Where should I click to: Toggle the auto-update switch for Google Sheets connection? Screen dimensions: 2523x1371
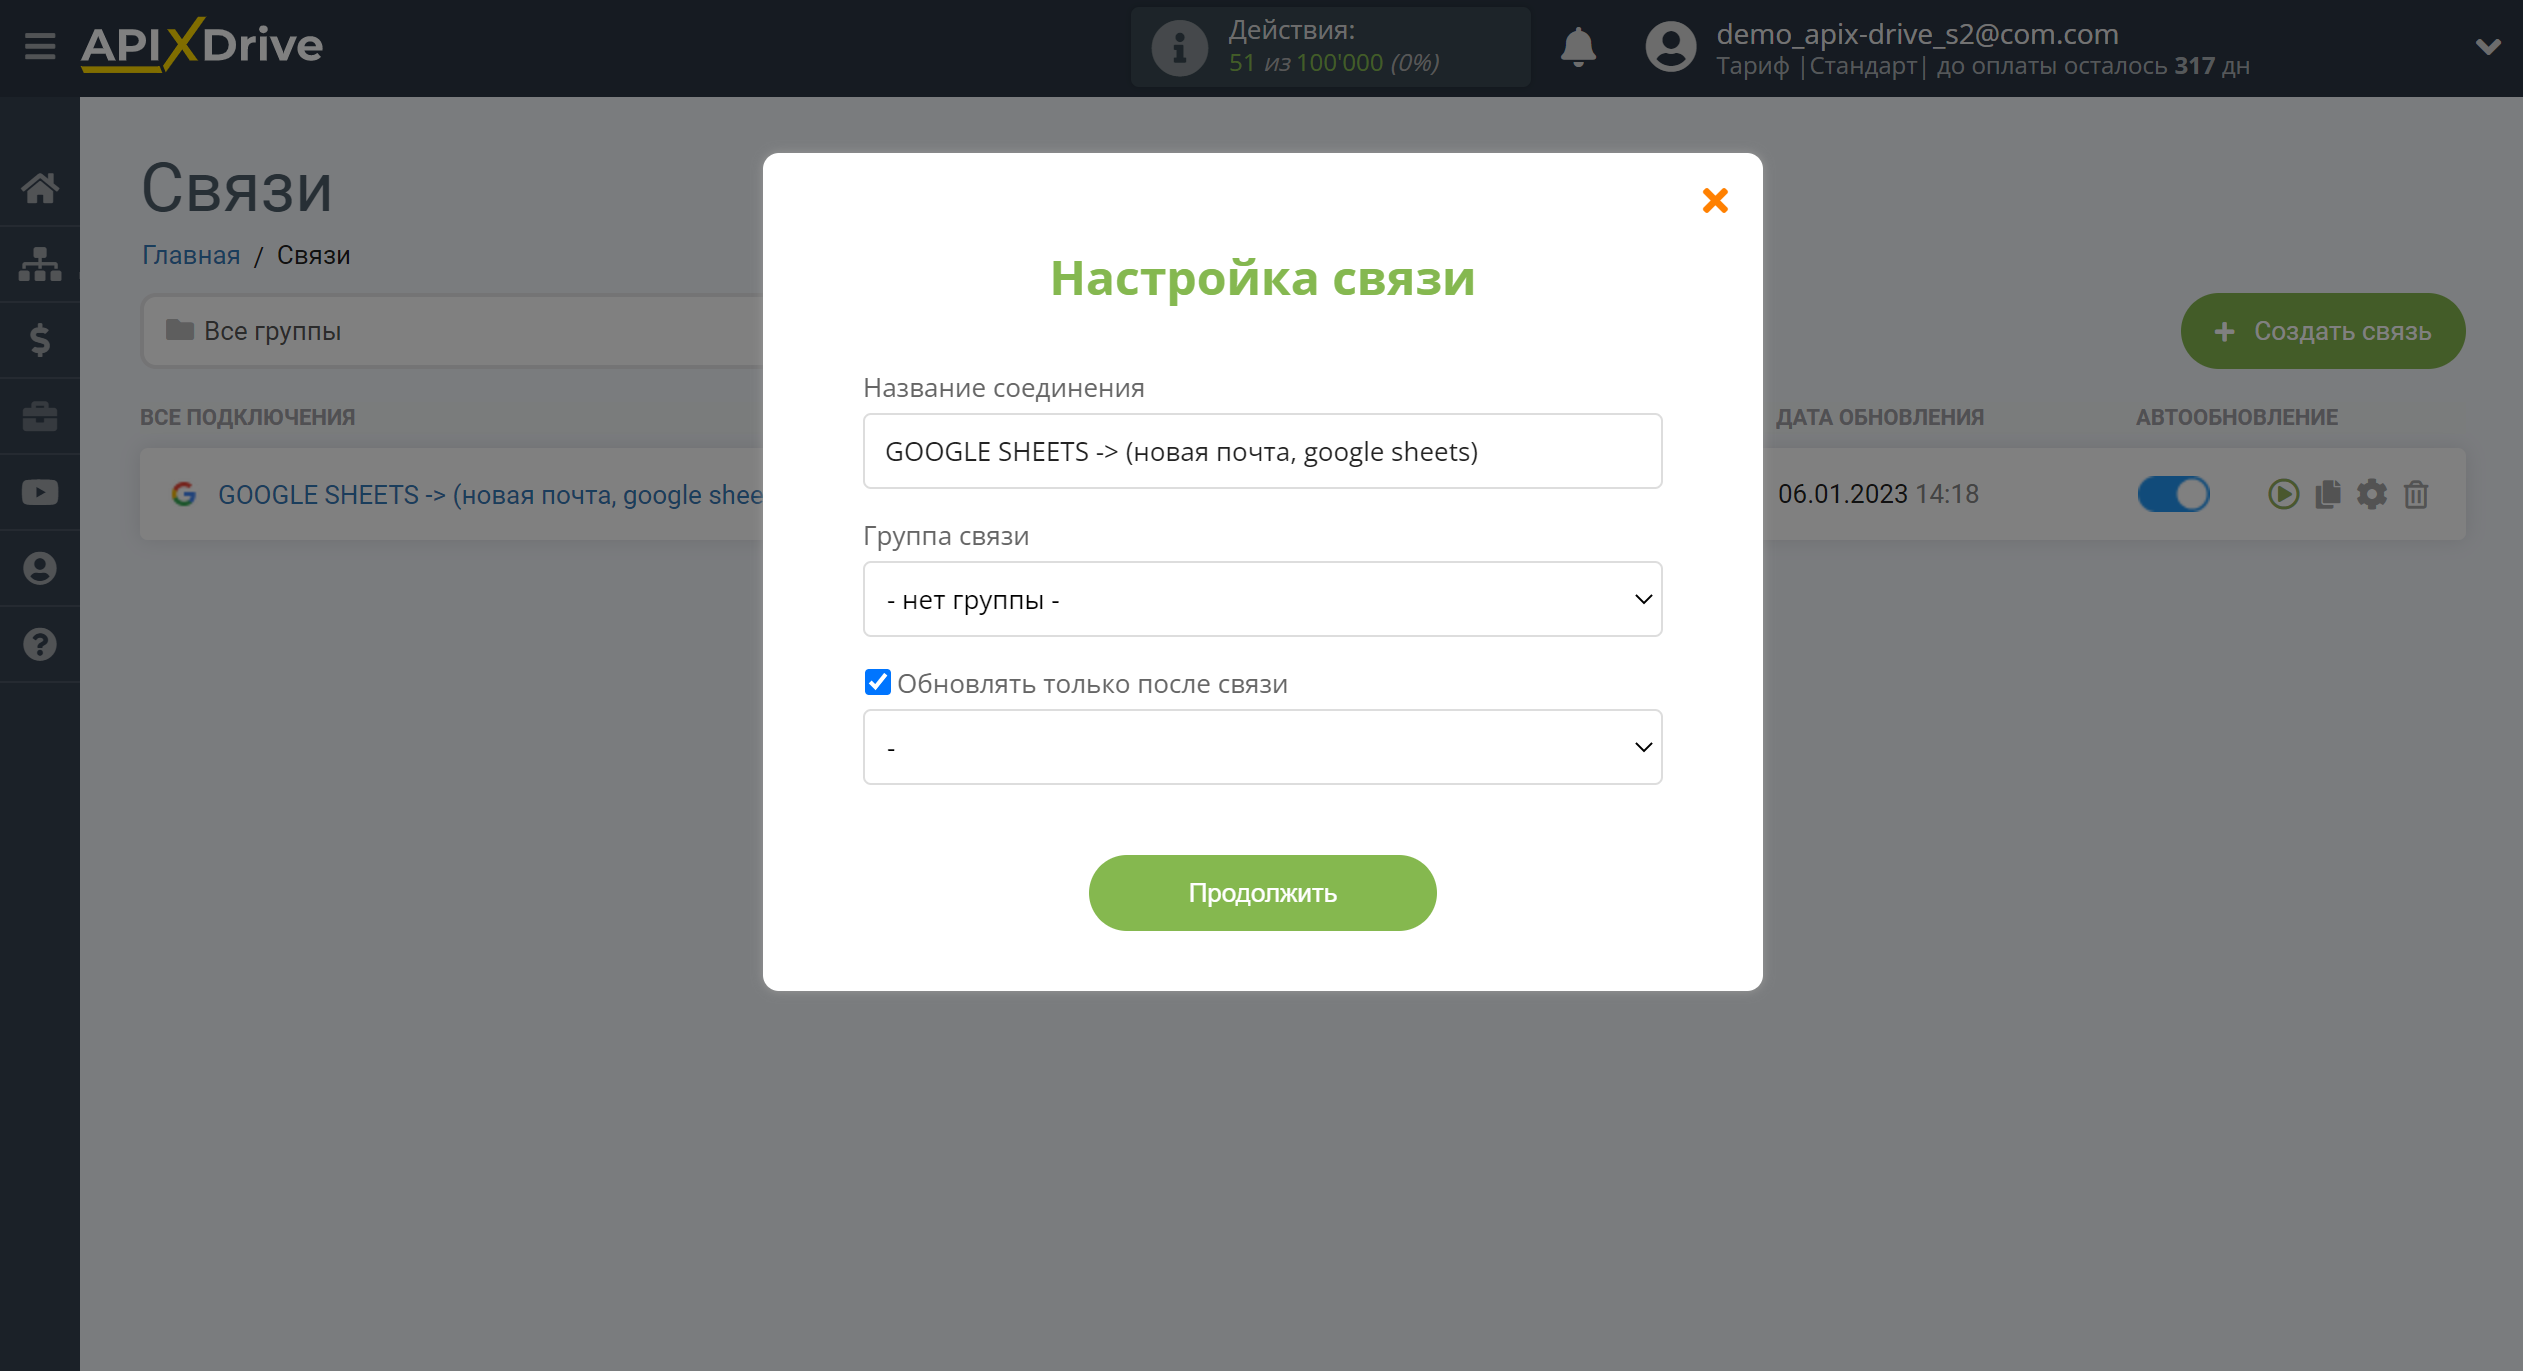click(x=2173, y=494)
